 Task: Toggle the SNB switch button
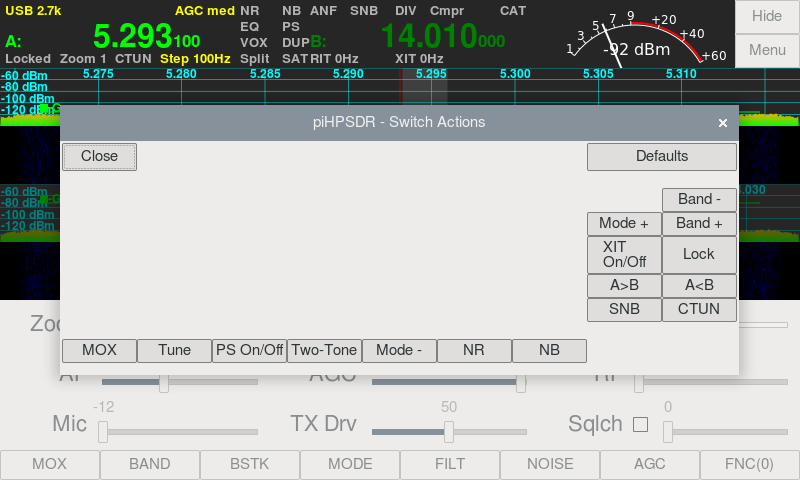624,309
